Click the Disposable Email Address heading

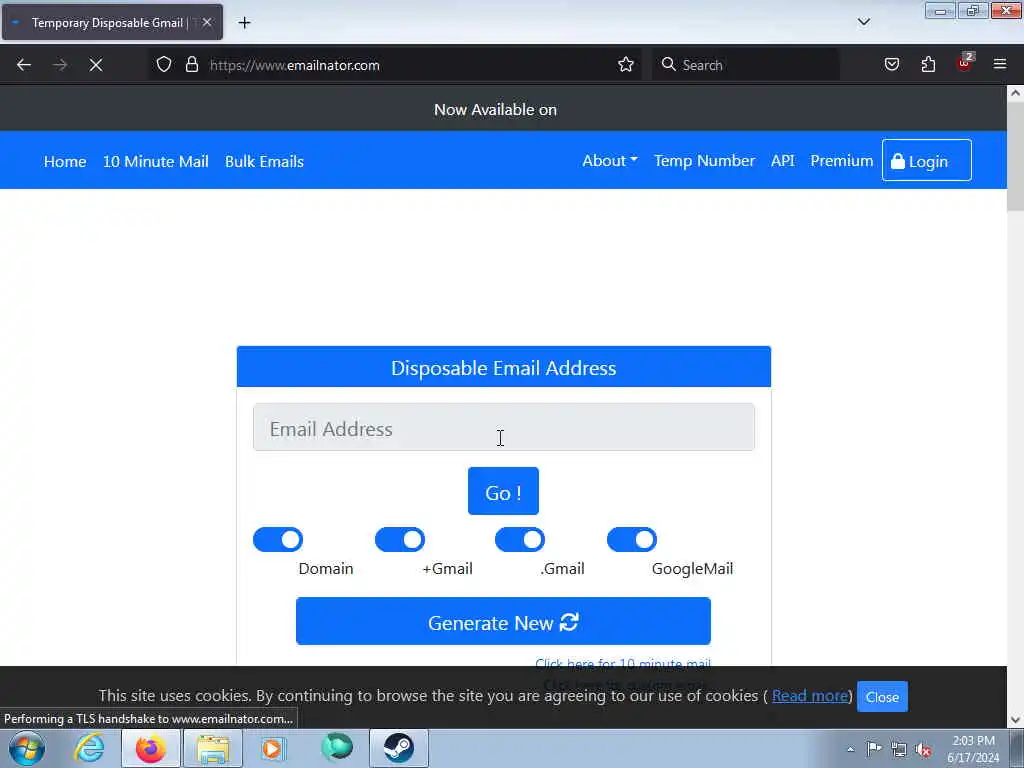[504, 368]
